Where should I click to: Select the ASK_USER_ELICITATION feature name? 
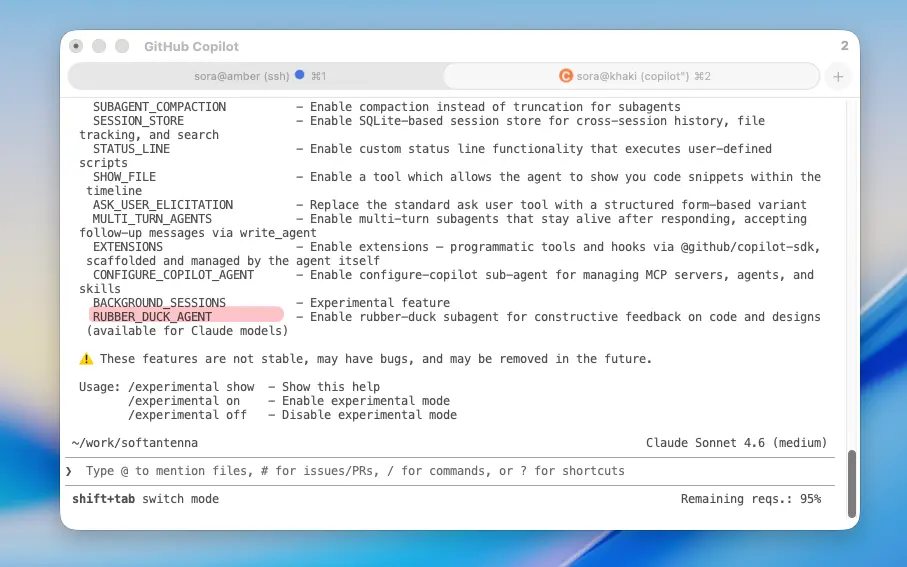[163, 205]
